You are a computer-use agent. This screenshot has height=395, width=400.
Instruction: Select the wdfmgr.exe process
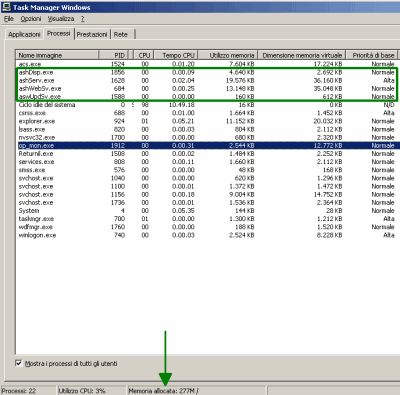coord(207,227)
